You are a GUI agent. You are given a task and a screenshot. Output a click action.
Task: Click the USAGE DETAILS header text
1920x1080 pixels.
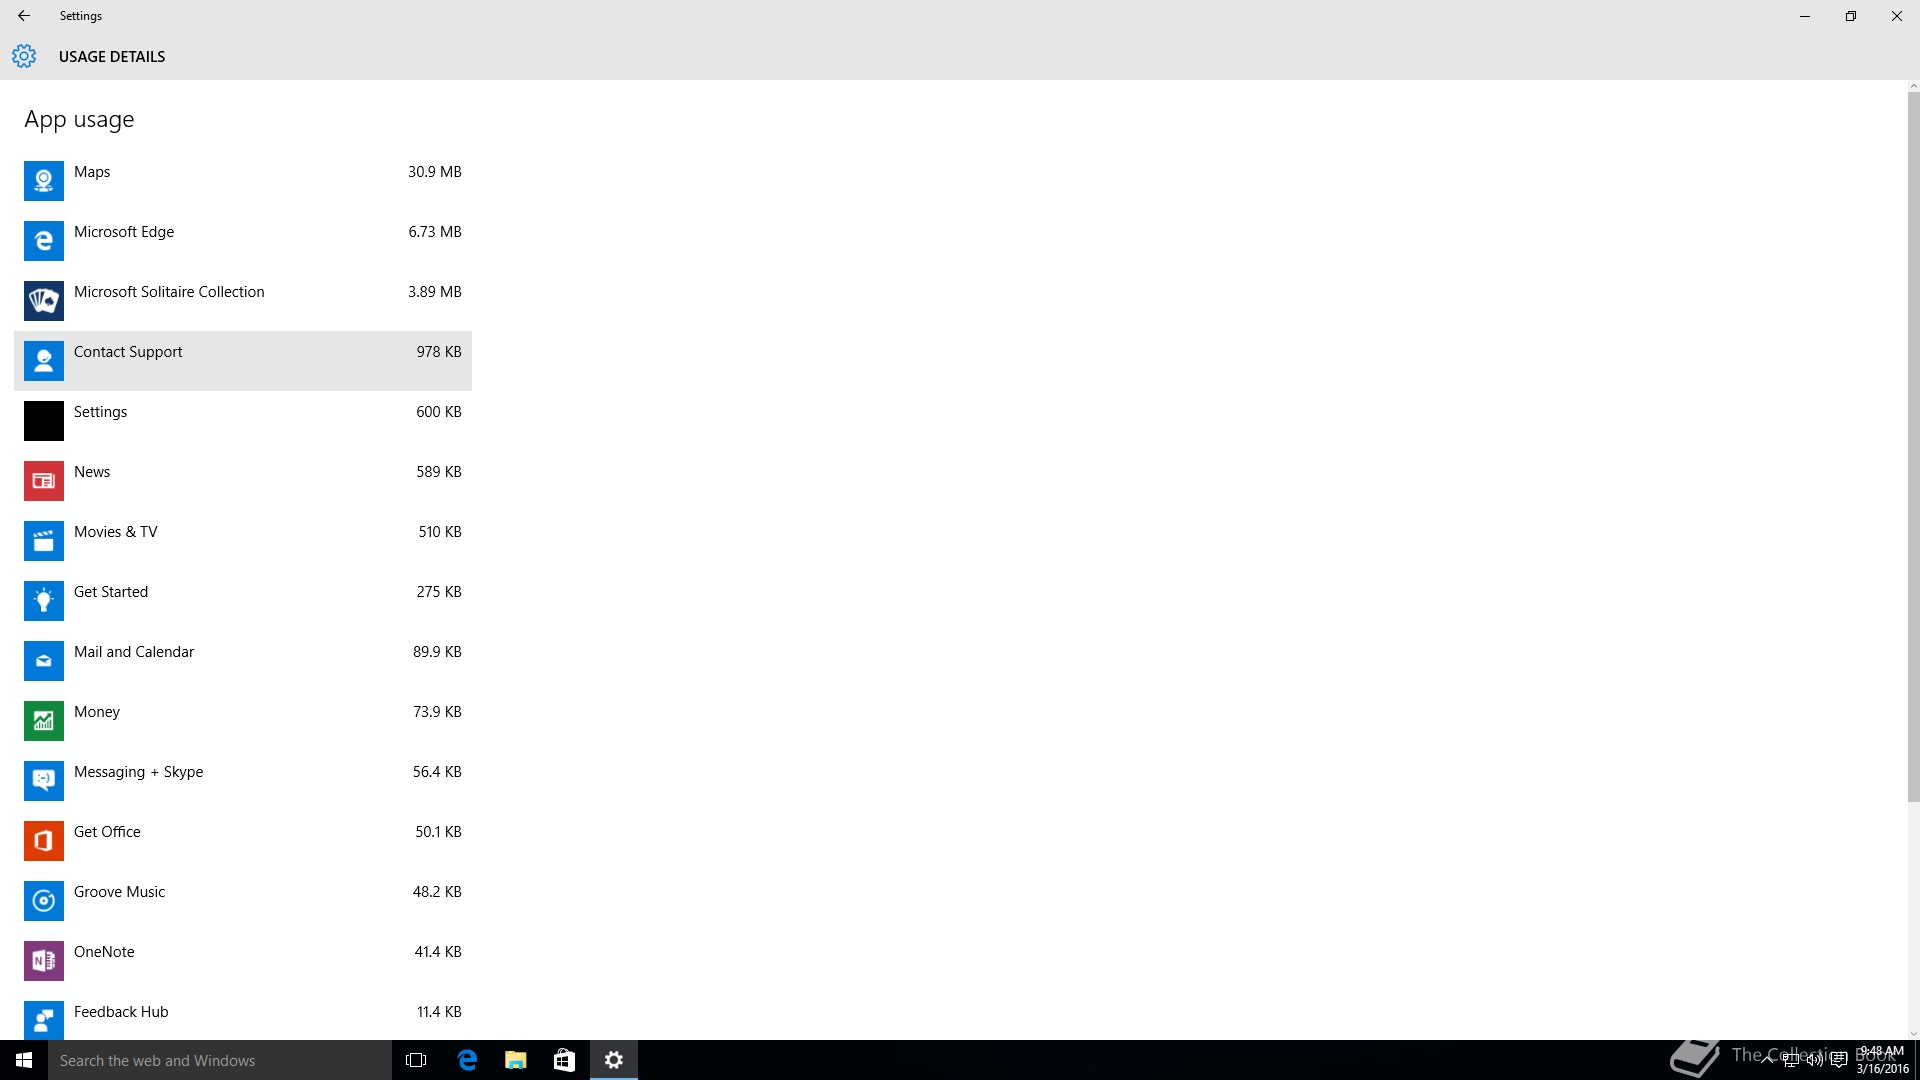click(112, 57)
